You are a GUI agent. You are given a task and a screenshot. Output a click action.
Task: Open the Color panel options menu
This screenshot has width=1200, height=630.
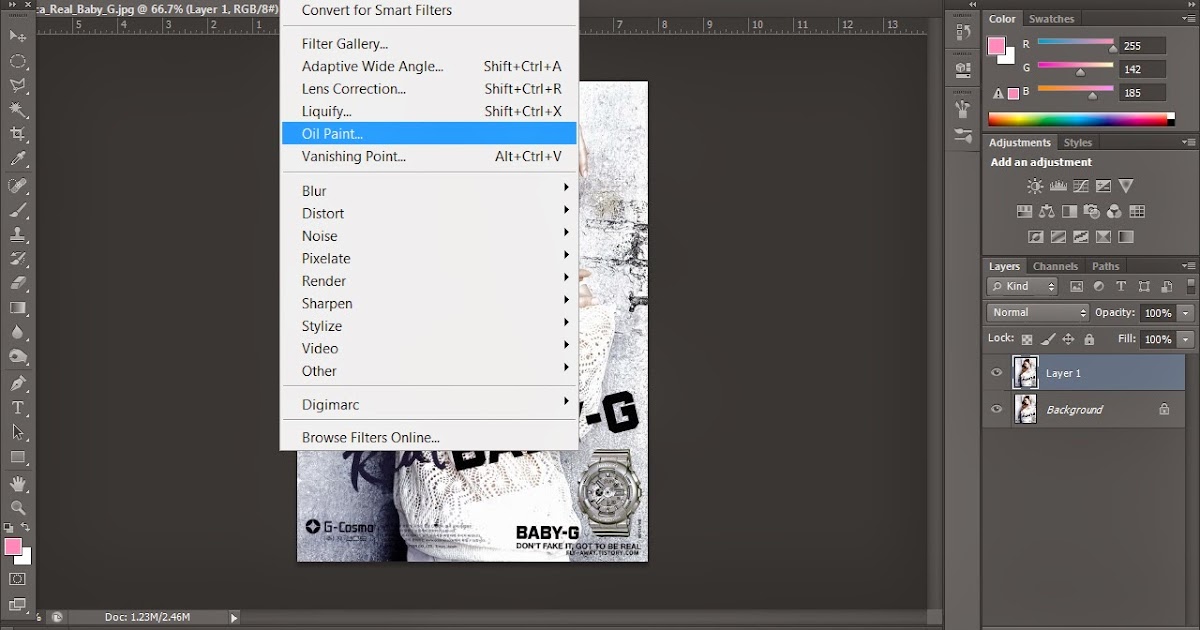pos(1187,19)
